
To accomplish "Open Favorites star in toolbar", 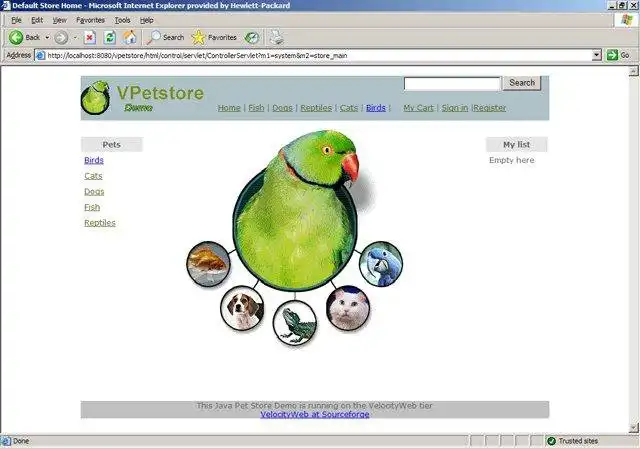I will [198, 38].
